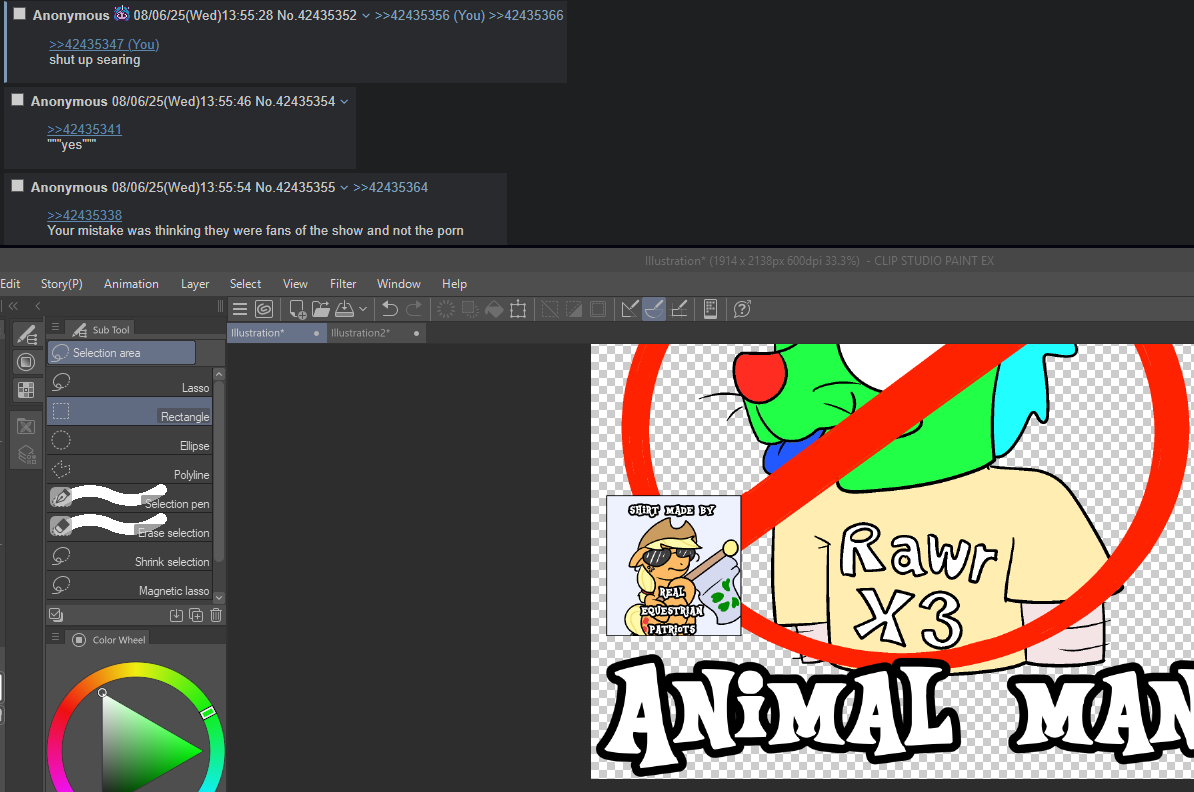Select the Sub Tool panel tab
The height and width of the screenshot is (792, 1194).
(x=101, y=329)
